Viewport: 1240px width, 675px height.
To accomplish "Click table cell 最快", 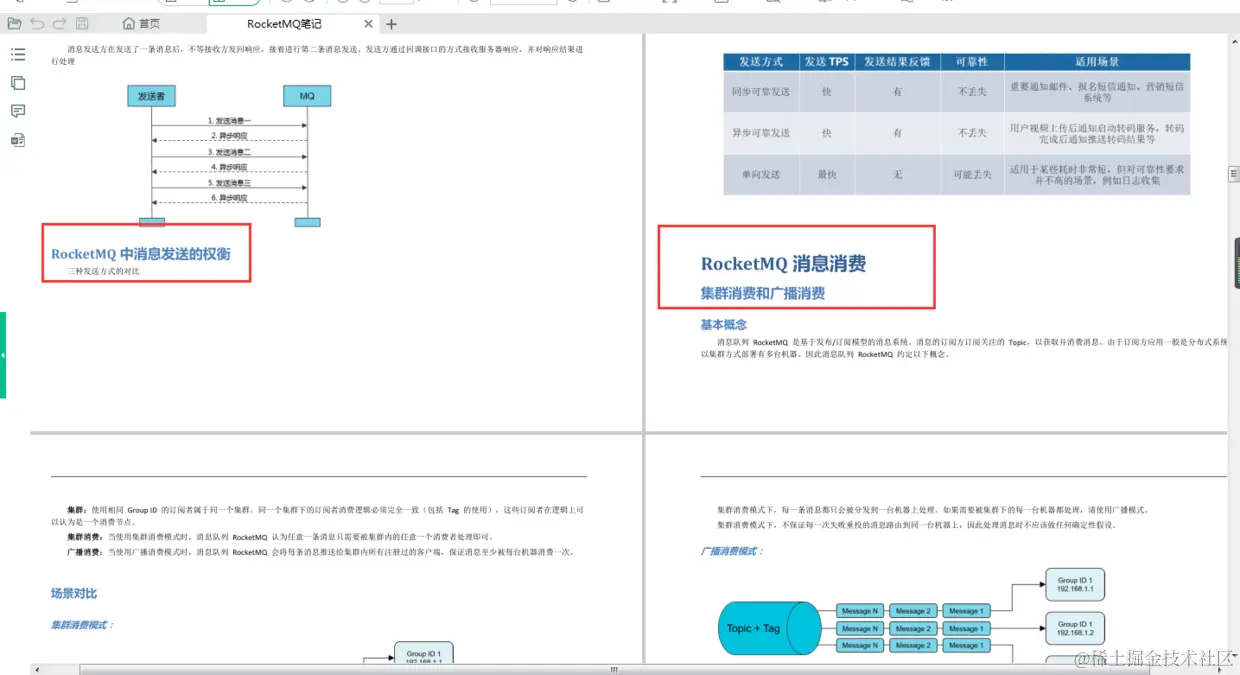I will (x=826, y=174).
